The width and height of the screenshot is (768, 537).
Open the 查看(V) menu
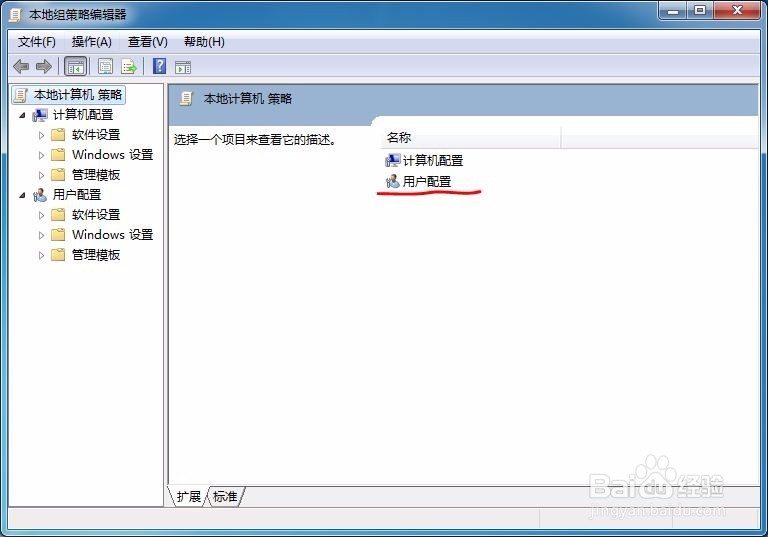(x=147, y=42)
